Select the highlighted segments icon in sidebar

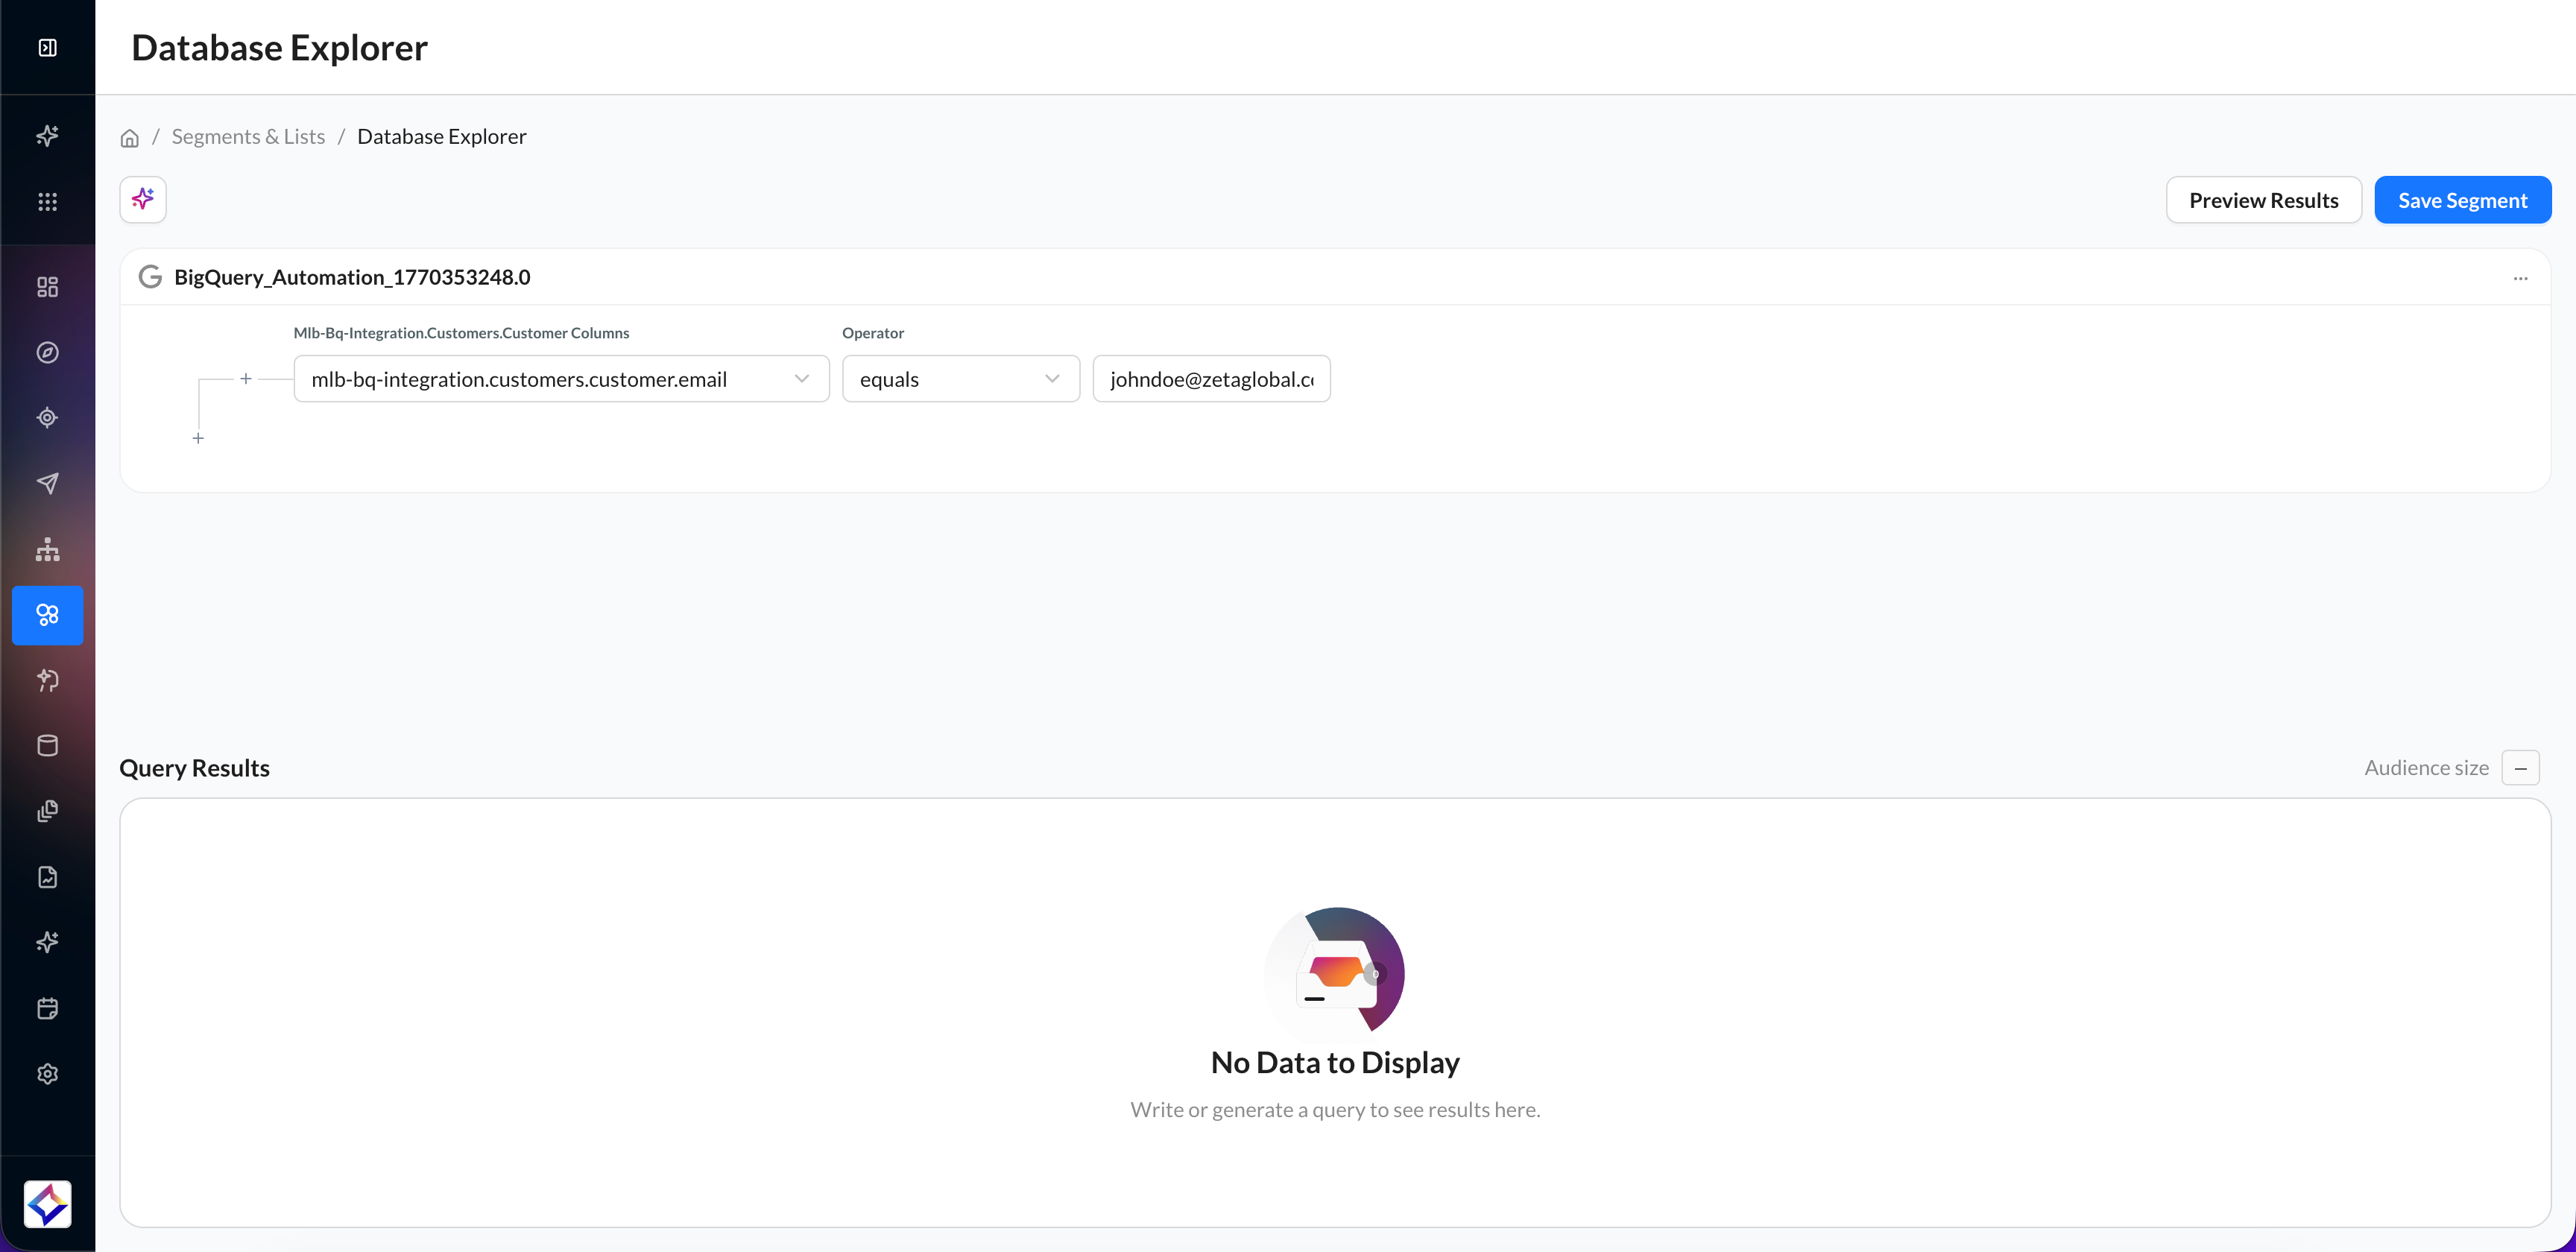(x=47, y=614)
